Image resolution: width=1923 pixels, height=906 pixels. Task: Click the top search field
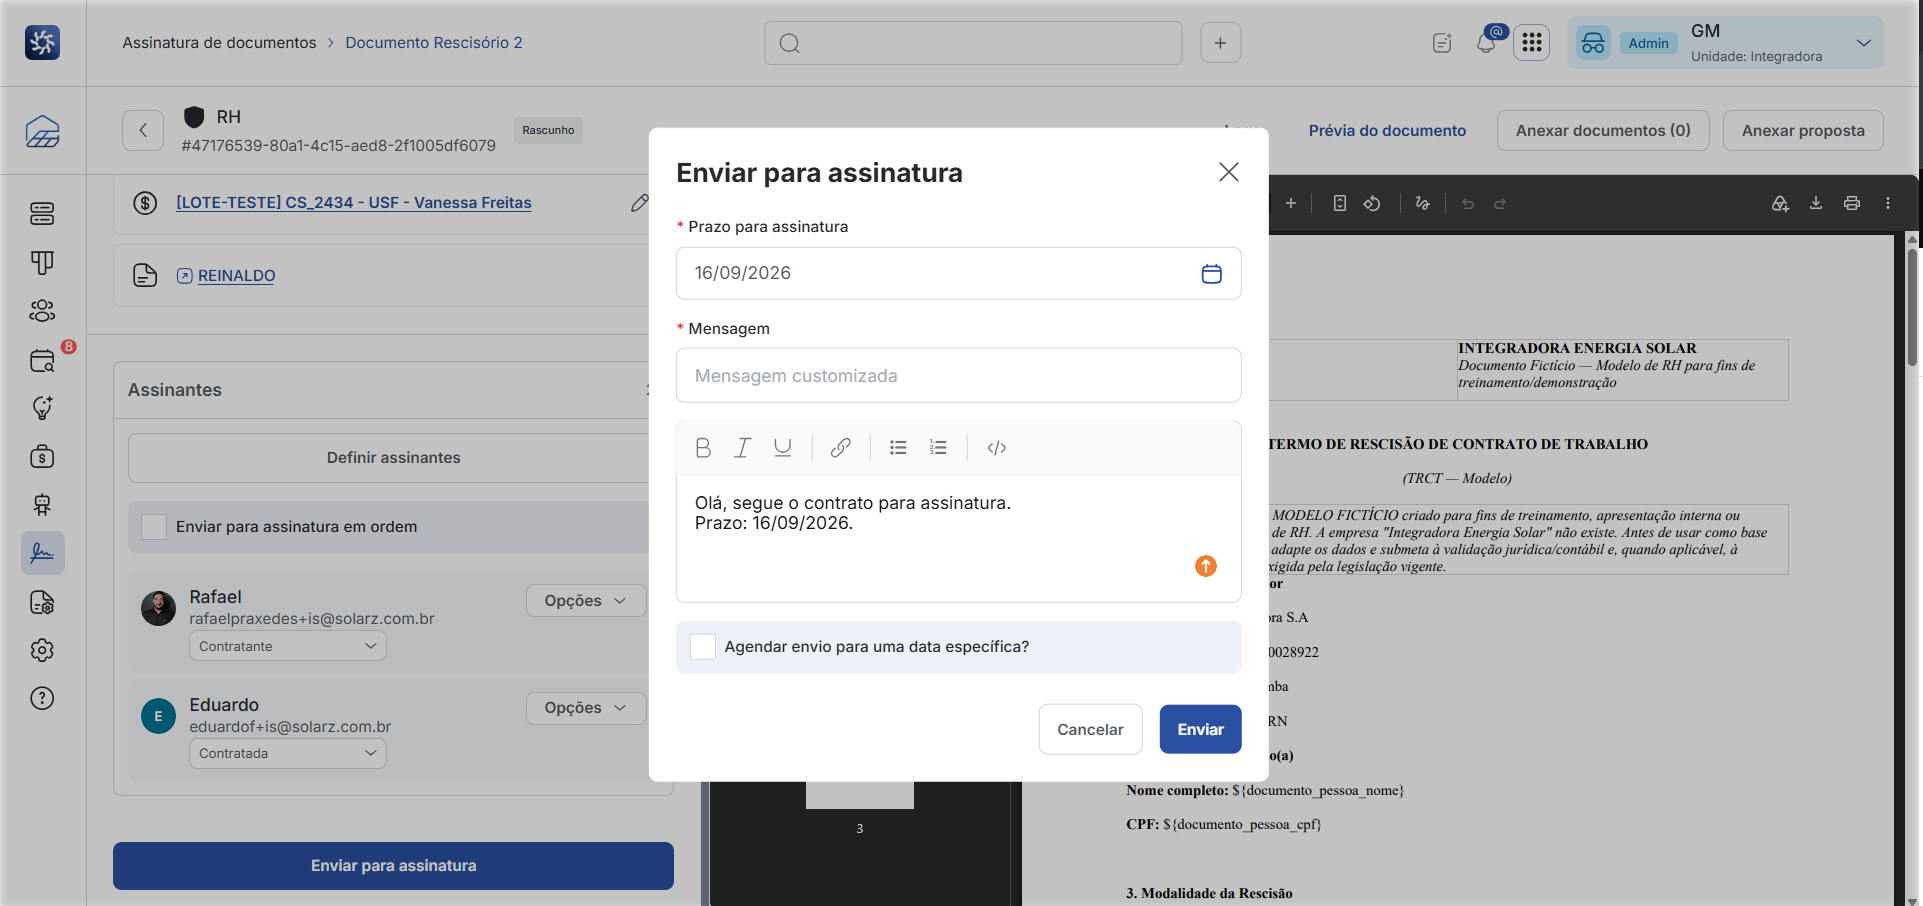973,43
